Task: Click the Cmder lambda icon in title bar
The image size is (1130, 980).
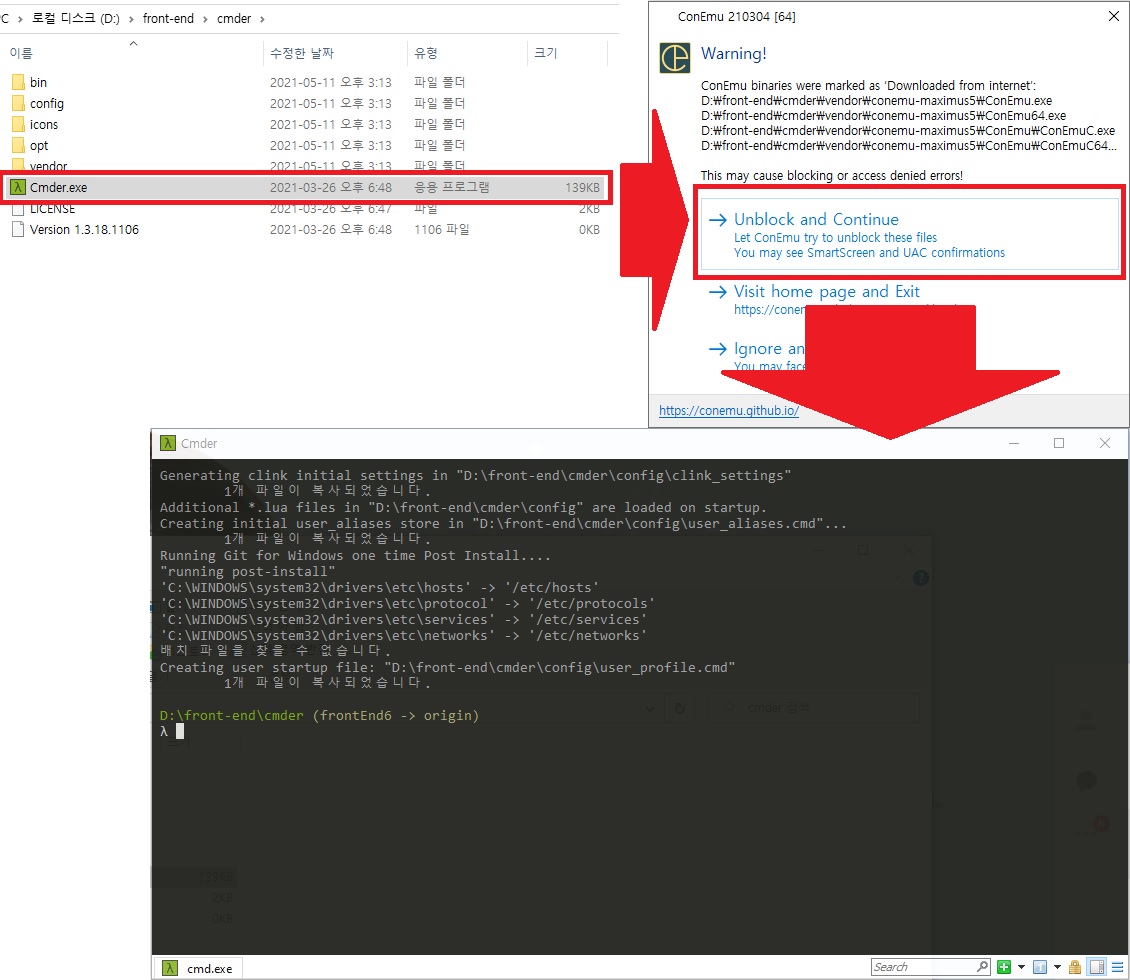Action: (x=168, y=443)
